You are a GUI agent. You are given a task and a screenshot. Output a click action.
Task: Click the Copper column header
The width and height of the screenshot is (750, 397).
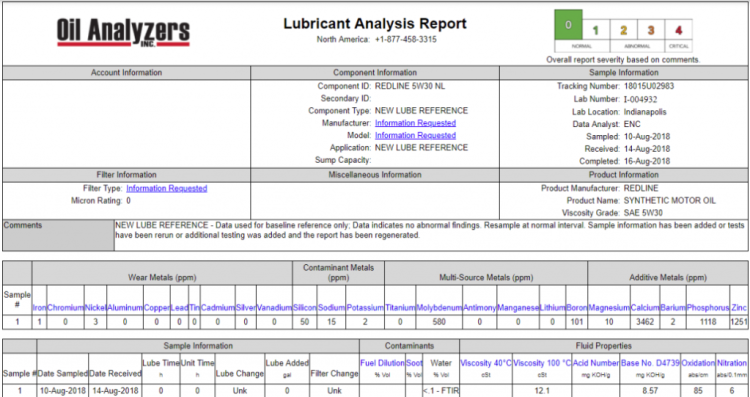(157, 308)
